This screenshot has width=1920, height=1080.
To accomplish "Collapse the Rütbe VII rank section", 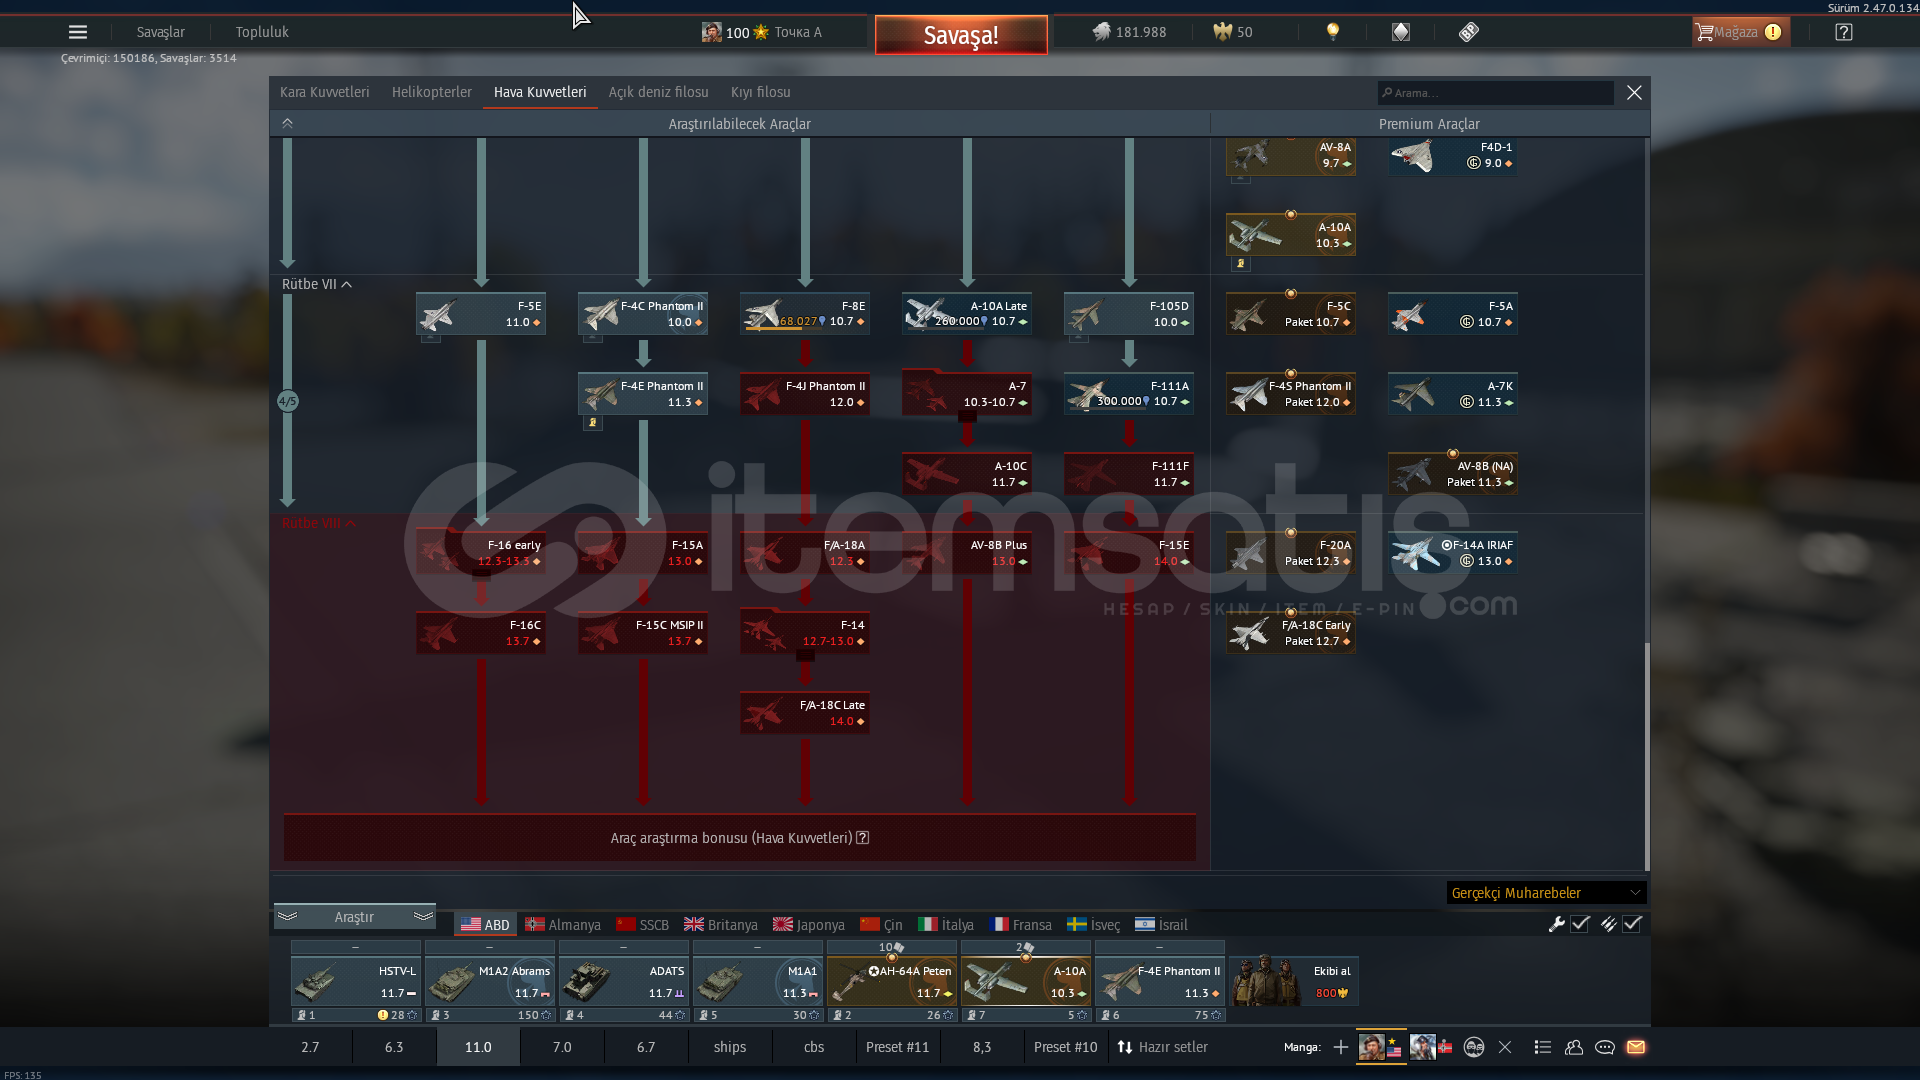I will pyautogui.click(x=347, y=285).
